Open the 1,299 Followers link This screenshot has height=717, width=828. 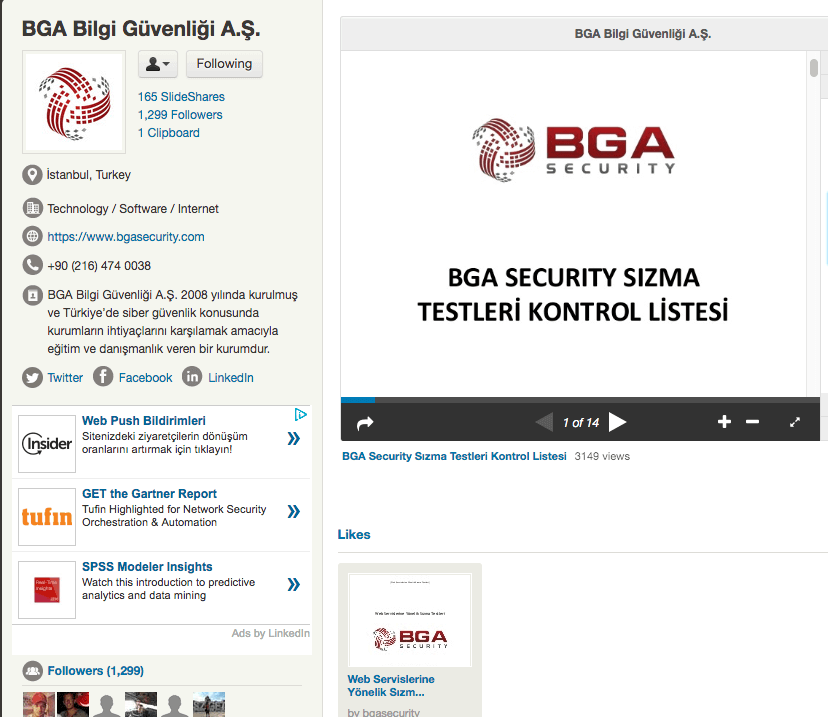click(x=180, y=115)
